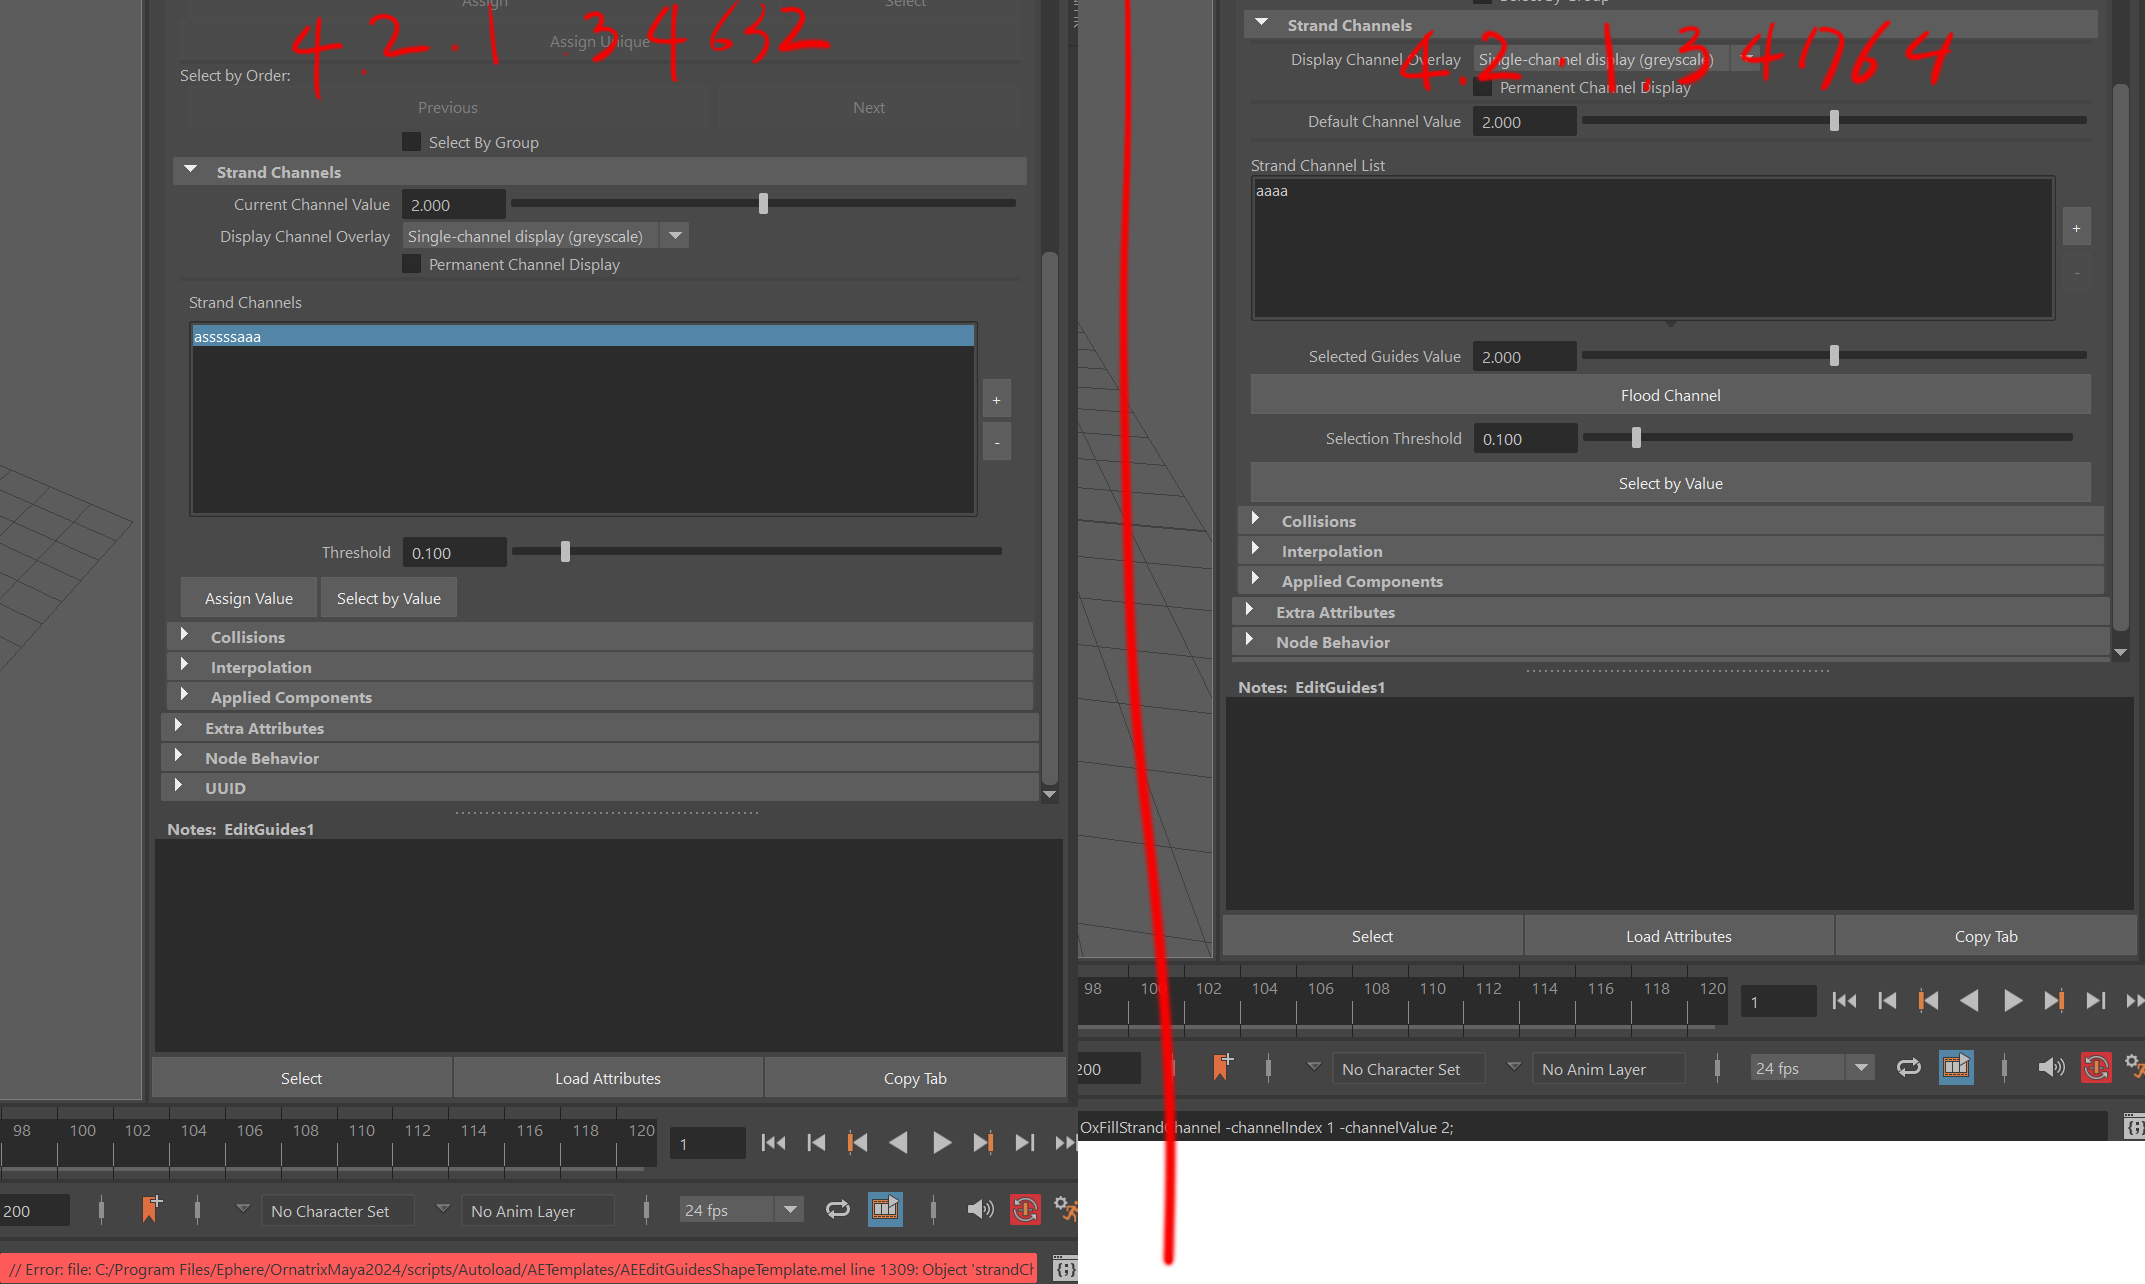
Task: Open Script Editor icon beside the red error line
Action: (x=1065, y=1269)
